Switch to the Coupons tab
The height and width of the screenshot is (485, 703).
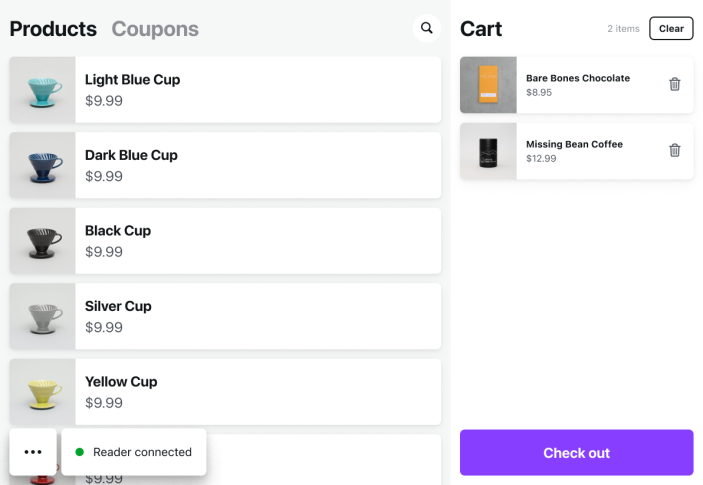click(155, 29)
